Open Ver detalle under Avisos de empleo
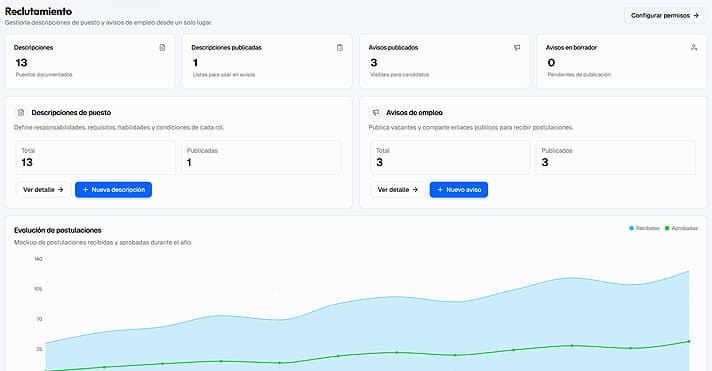712x371 pixels. click(x=398, y=190)
